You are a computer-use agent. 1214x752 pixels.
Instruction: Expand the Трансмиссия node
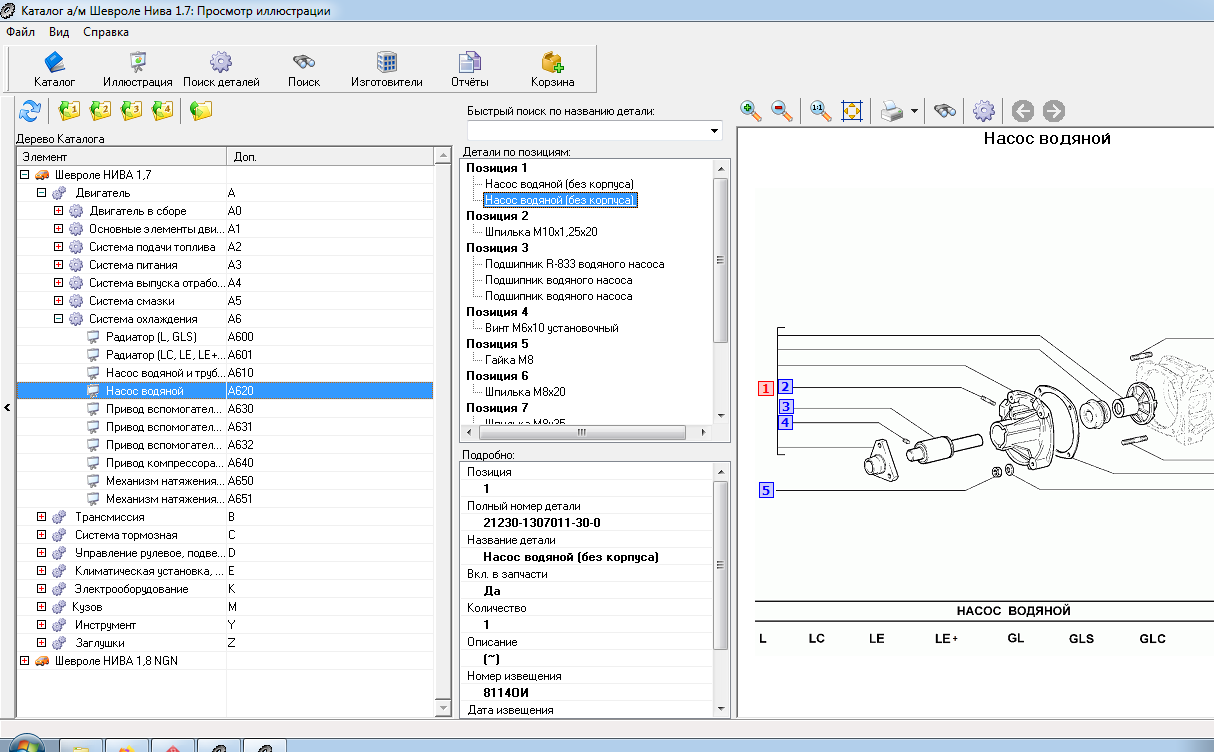click(41, 517)
